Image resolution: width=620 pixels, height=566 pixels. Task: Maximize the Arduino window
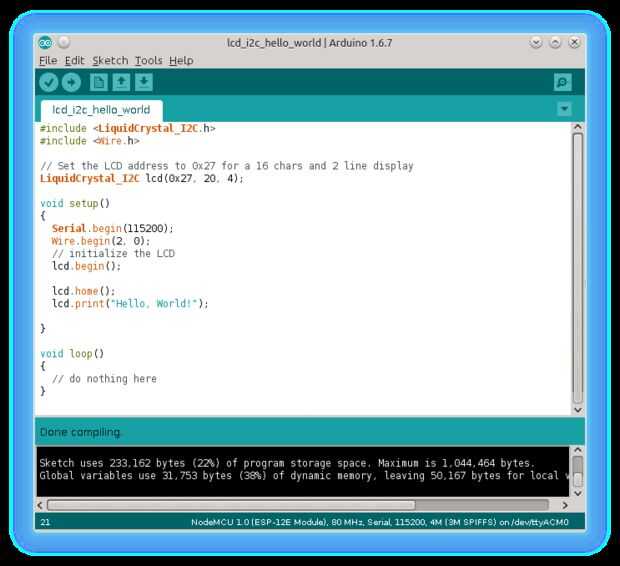[555, 42]
